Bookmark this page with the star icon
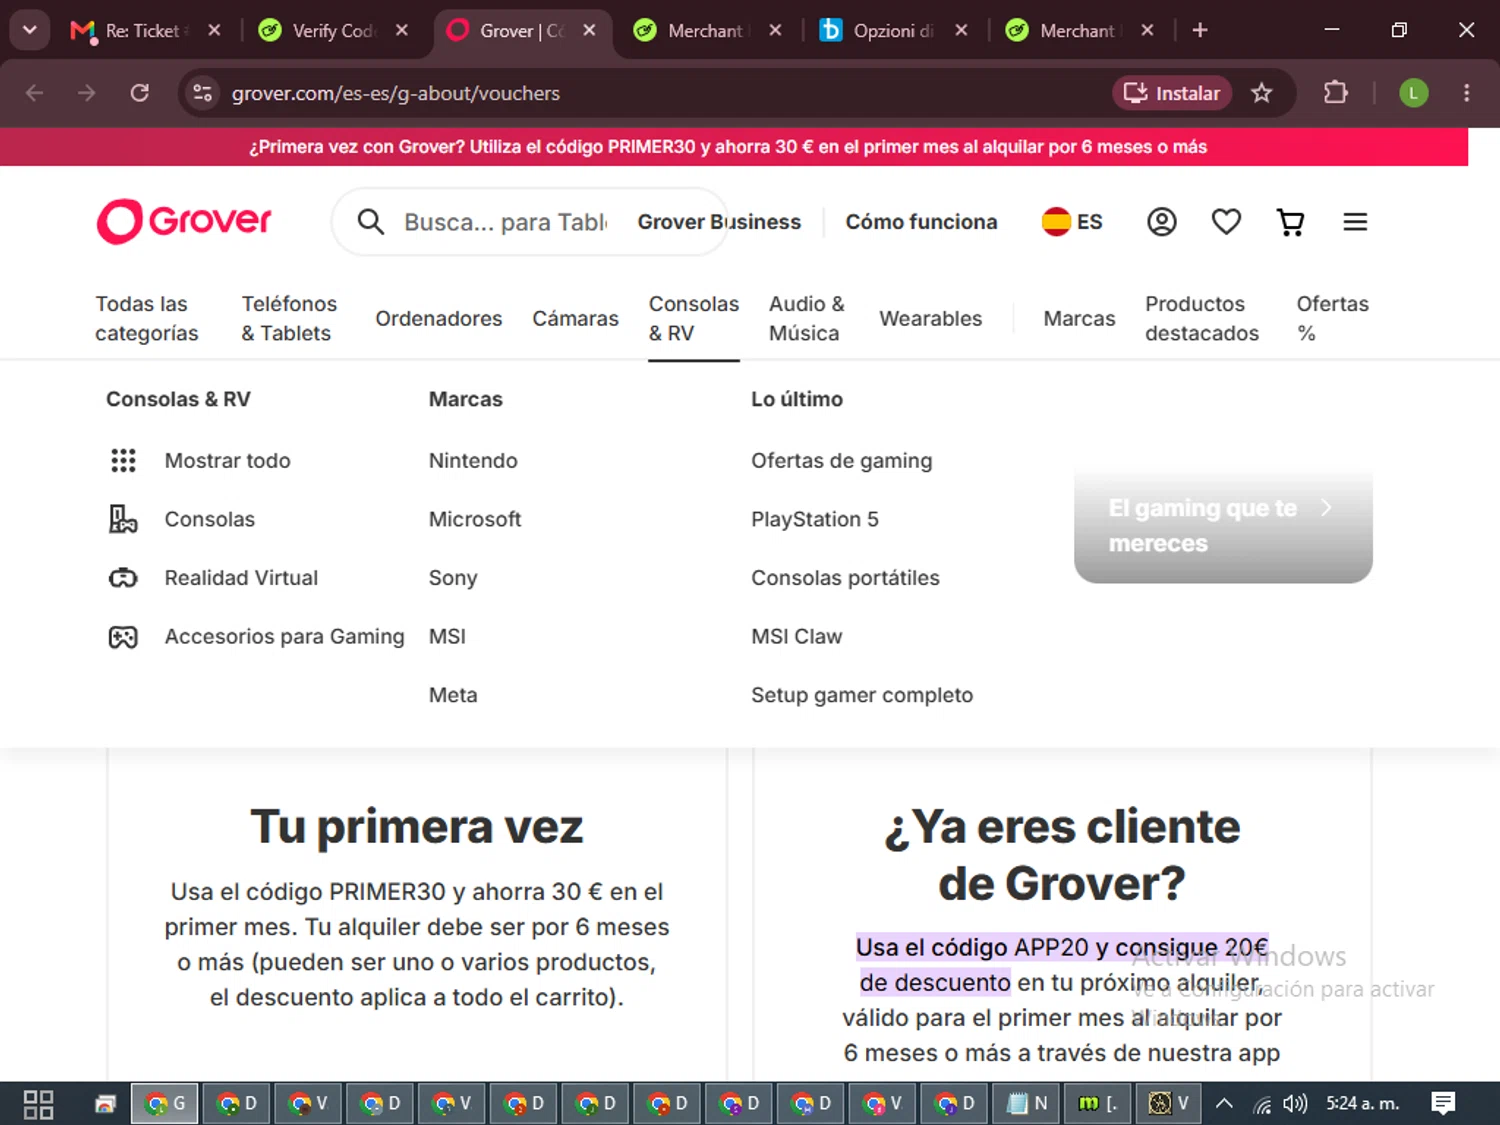The width and height of the screenshot is (1500, 1125). coord(1262,93)
